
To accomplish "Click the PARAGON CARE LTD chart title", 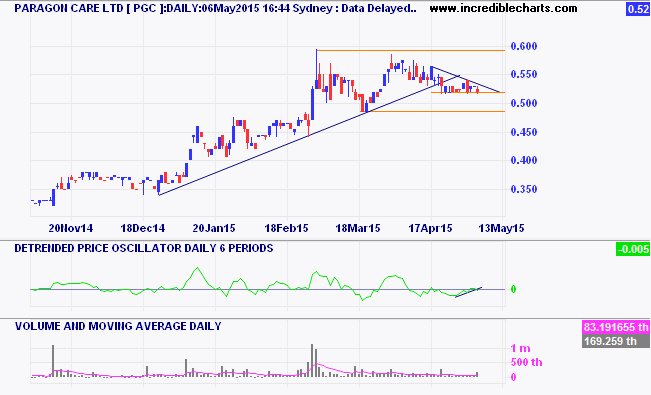I will tap(215, 8).
